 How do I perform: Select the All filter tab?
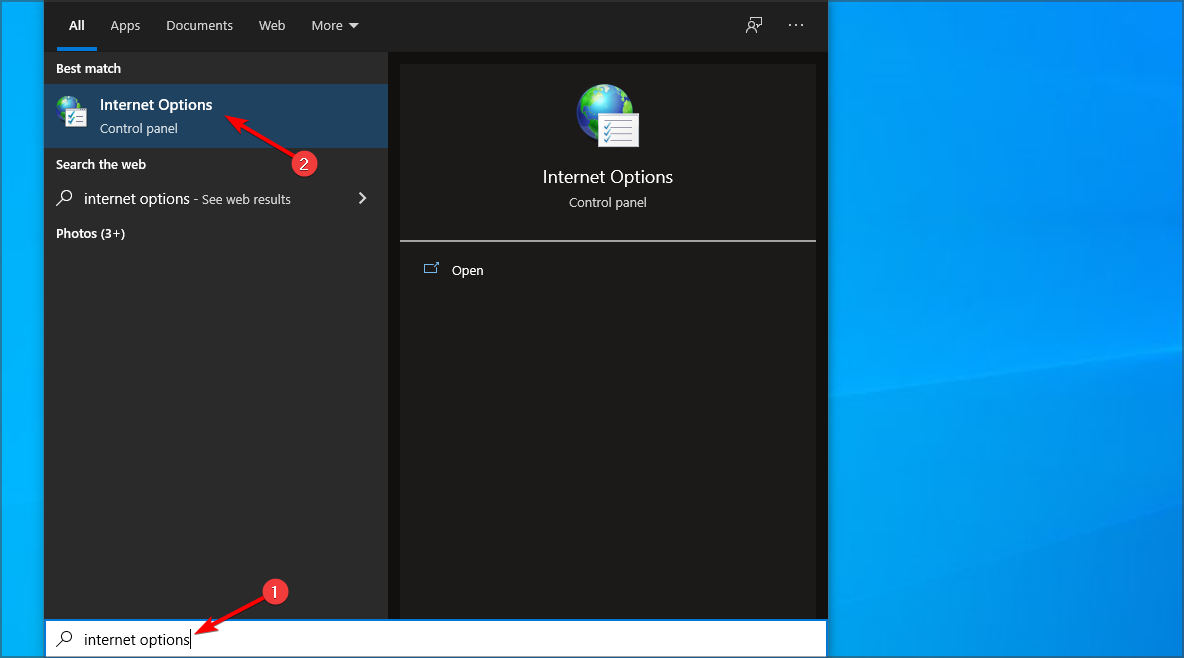(x=76, y=25)
